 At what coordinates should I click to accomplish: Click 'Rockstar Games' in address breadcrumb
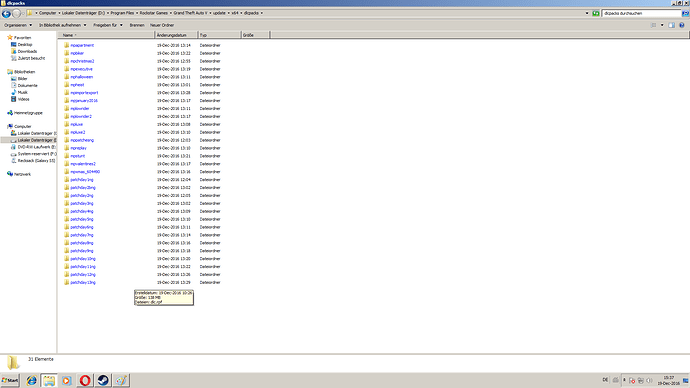pyautogui.click(x=154, y=13)
